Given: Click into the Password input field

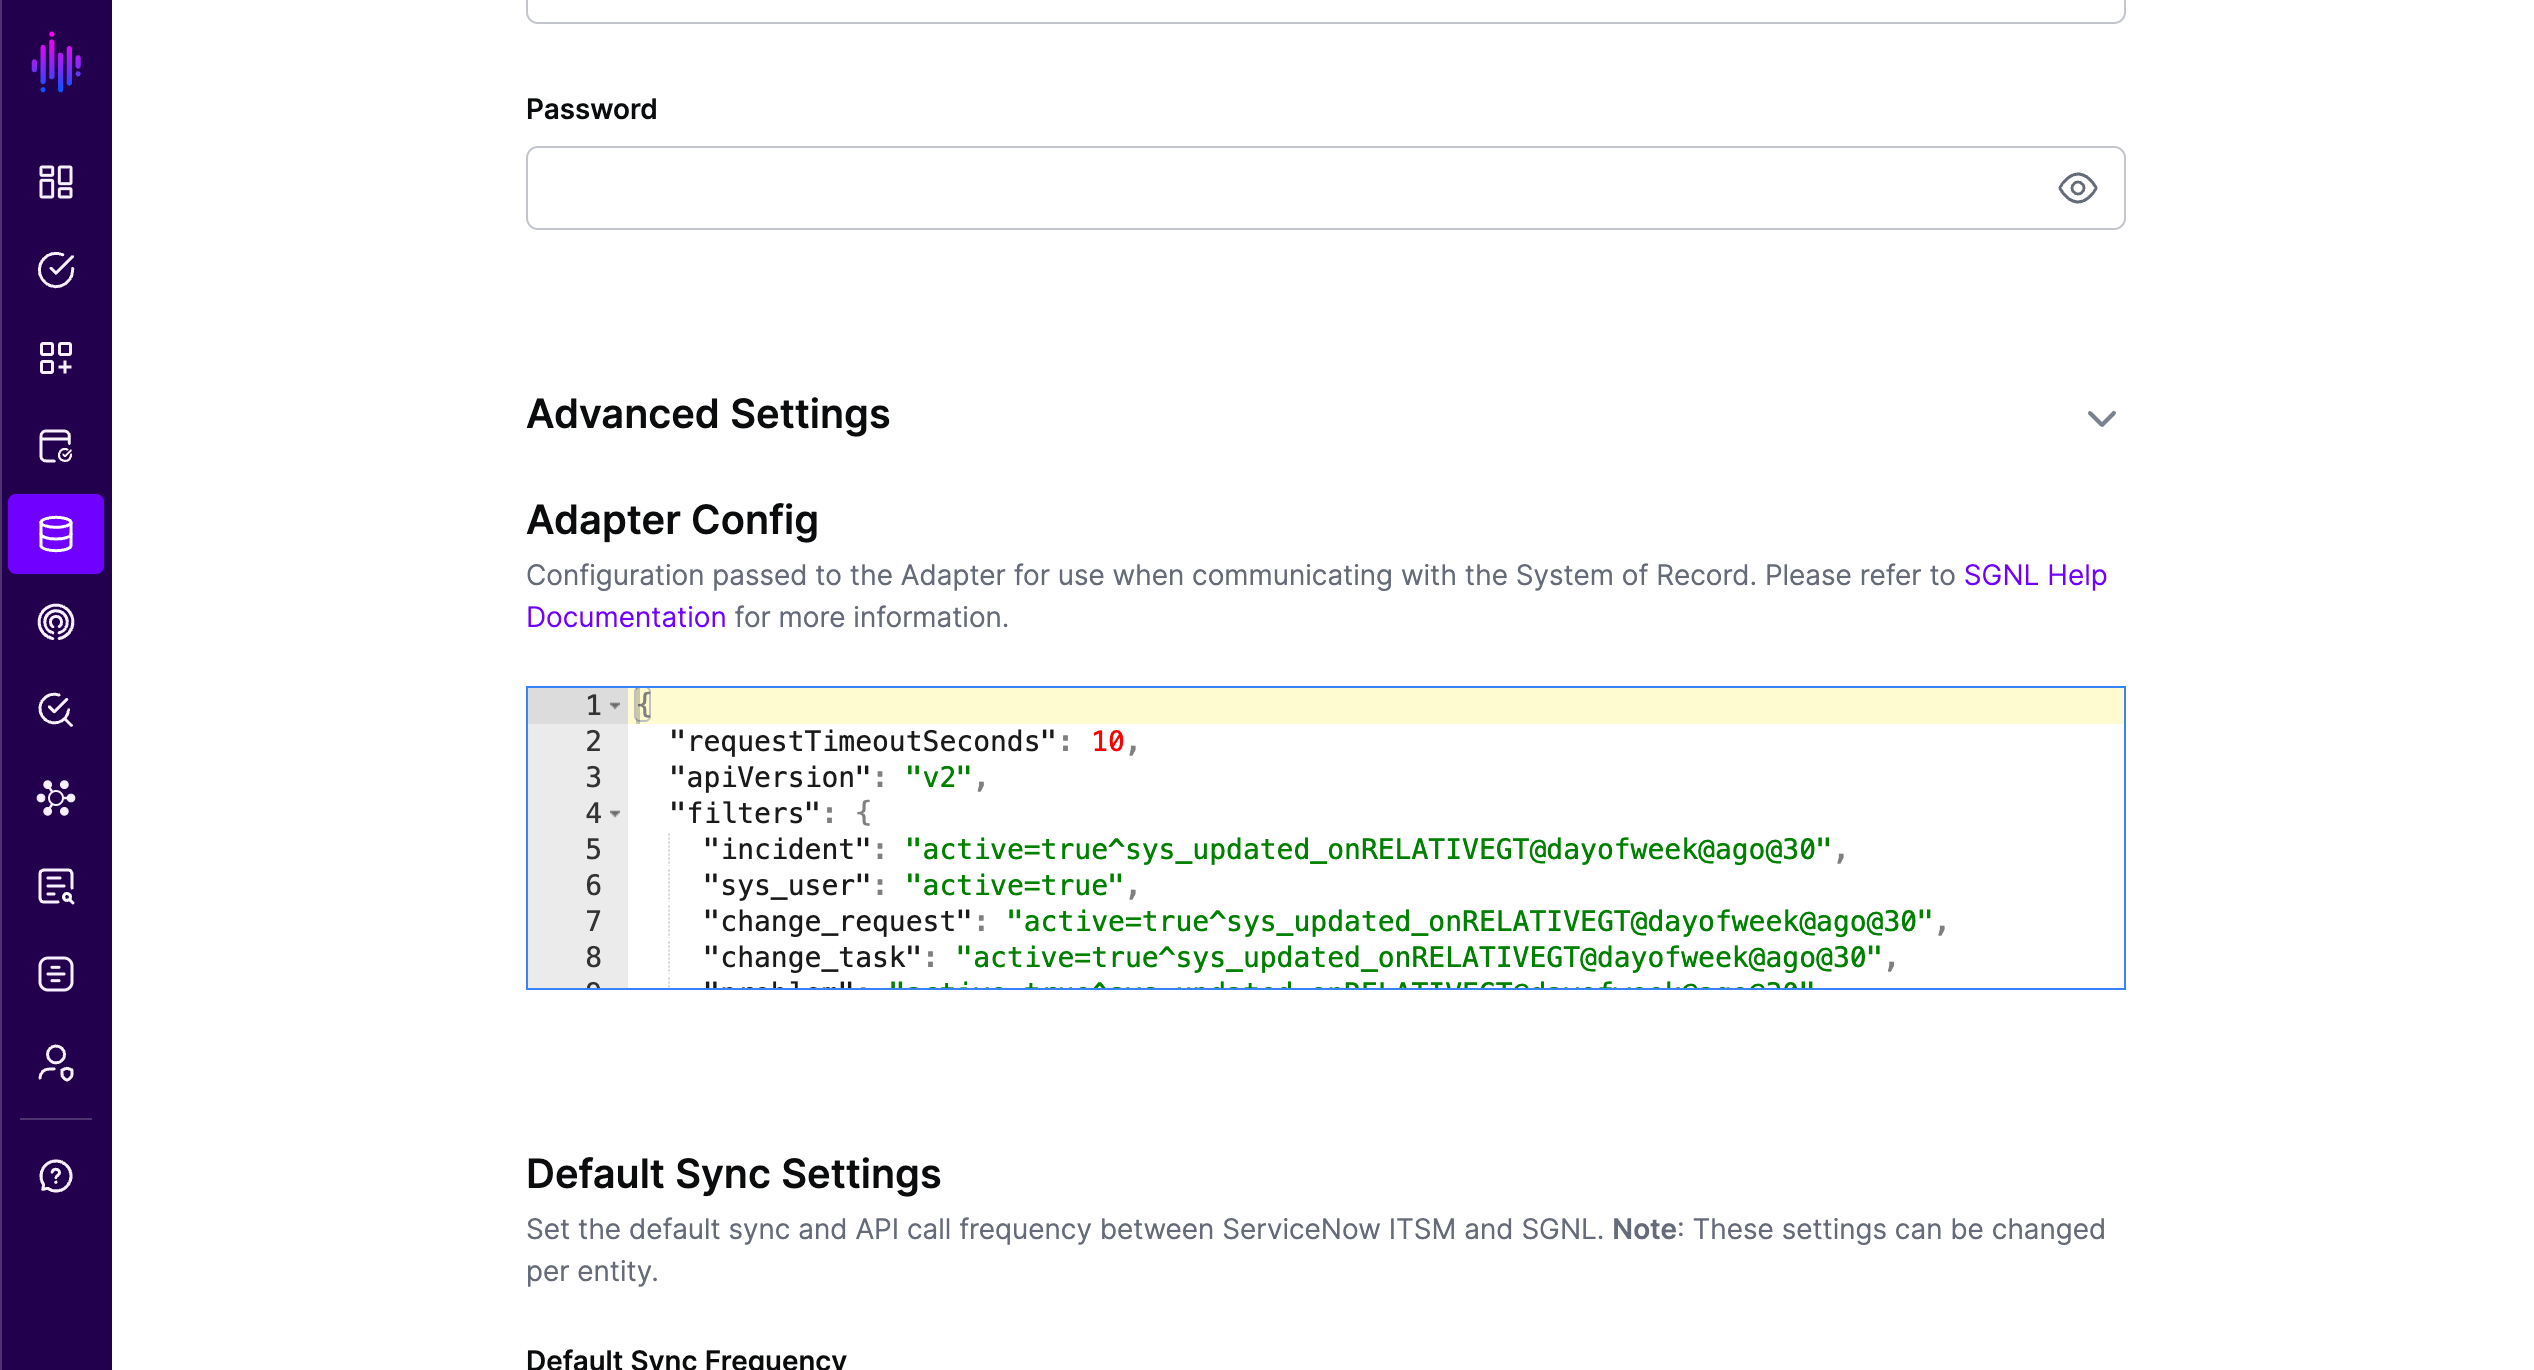Looking at the screenshot, I should [x=1324, y=186].
